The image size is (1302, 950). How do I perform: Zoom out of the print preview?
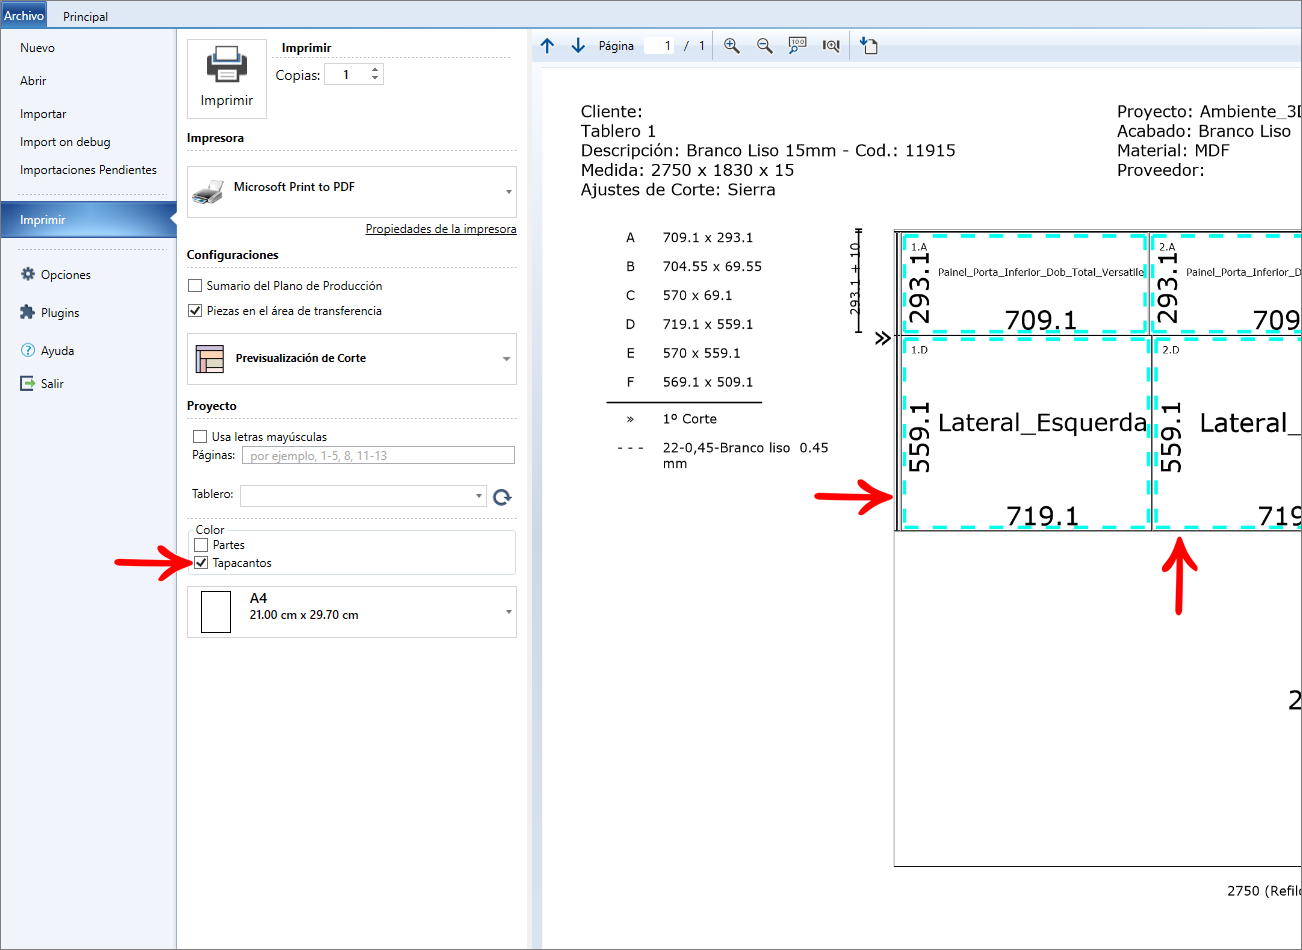tap(765, 46)
